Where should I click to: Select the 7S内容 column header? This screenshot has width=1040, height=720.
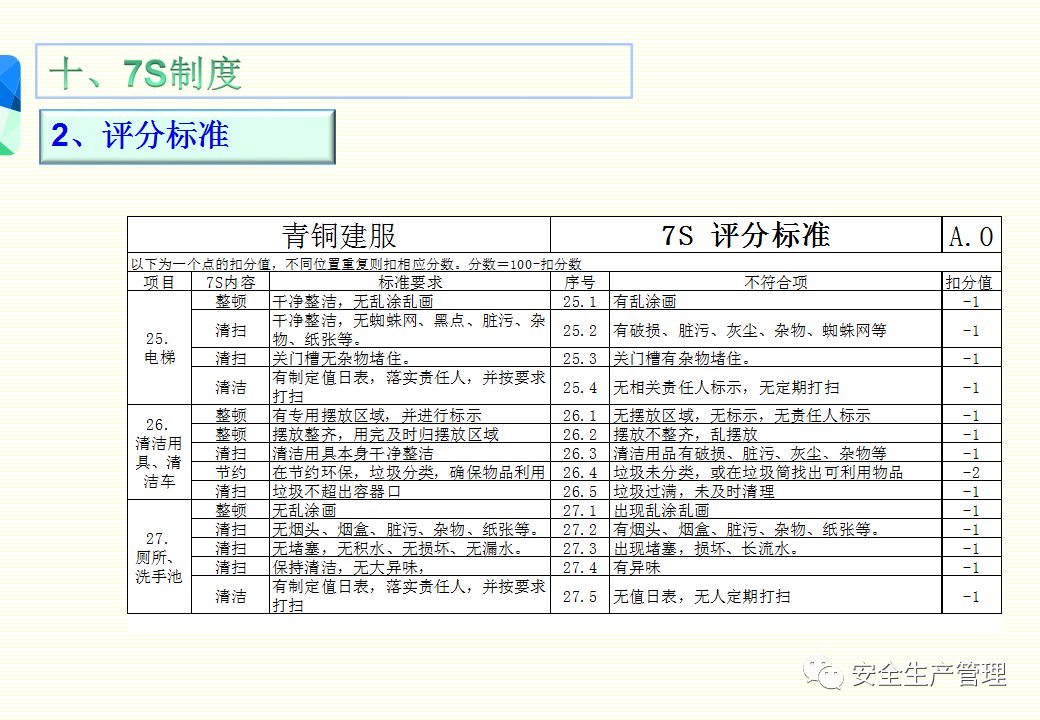[x=230, y=282]
